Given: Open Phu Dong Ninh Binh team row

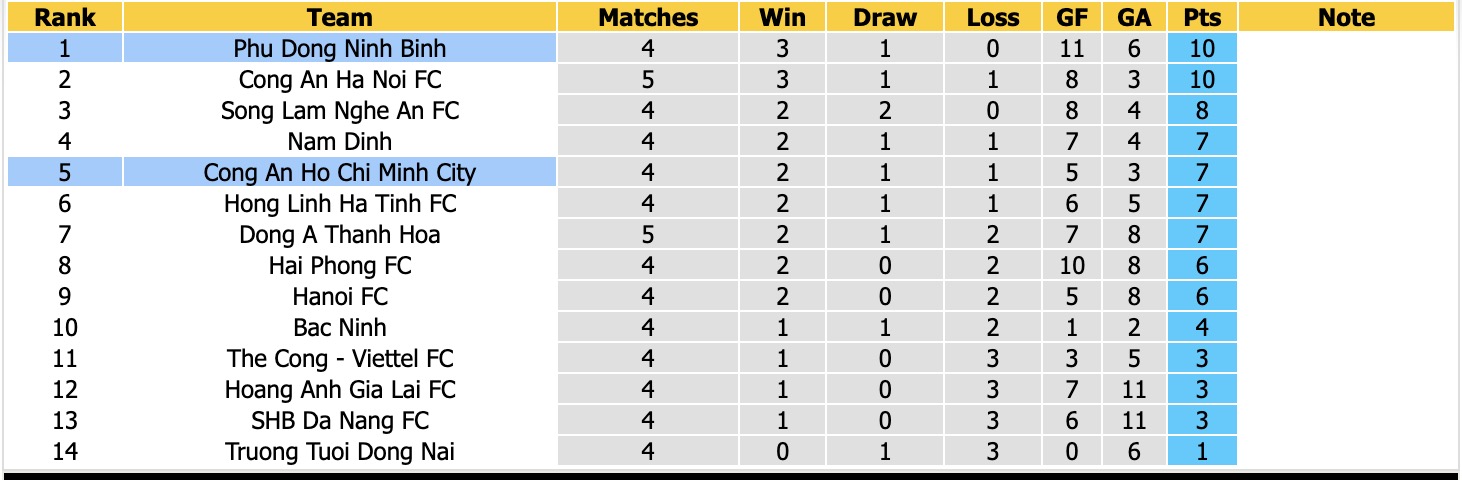Looking at the screenshot, I should point(340,48).
